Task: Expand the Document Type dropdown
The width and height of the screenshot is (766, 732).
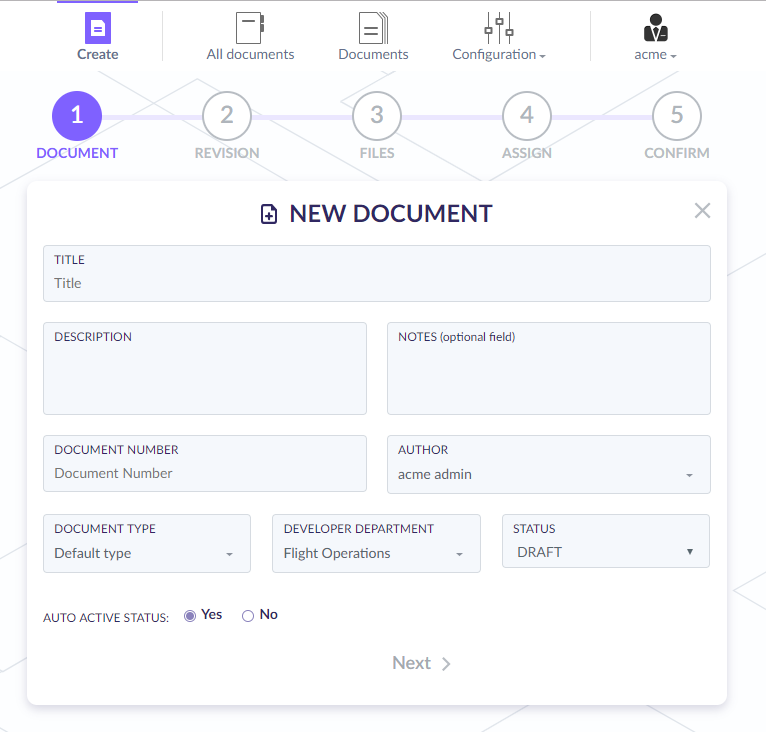Action: [146, 553]
